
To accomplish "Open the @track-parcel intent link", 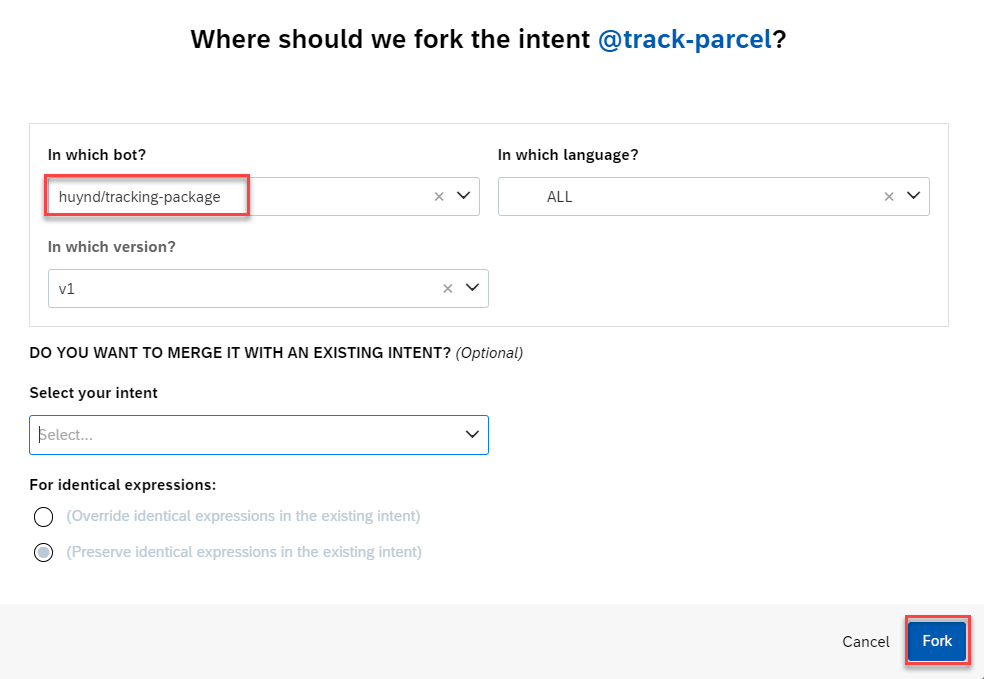I will pyautogui.click(x=684, y=40).
